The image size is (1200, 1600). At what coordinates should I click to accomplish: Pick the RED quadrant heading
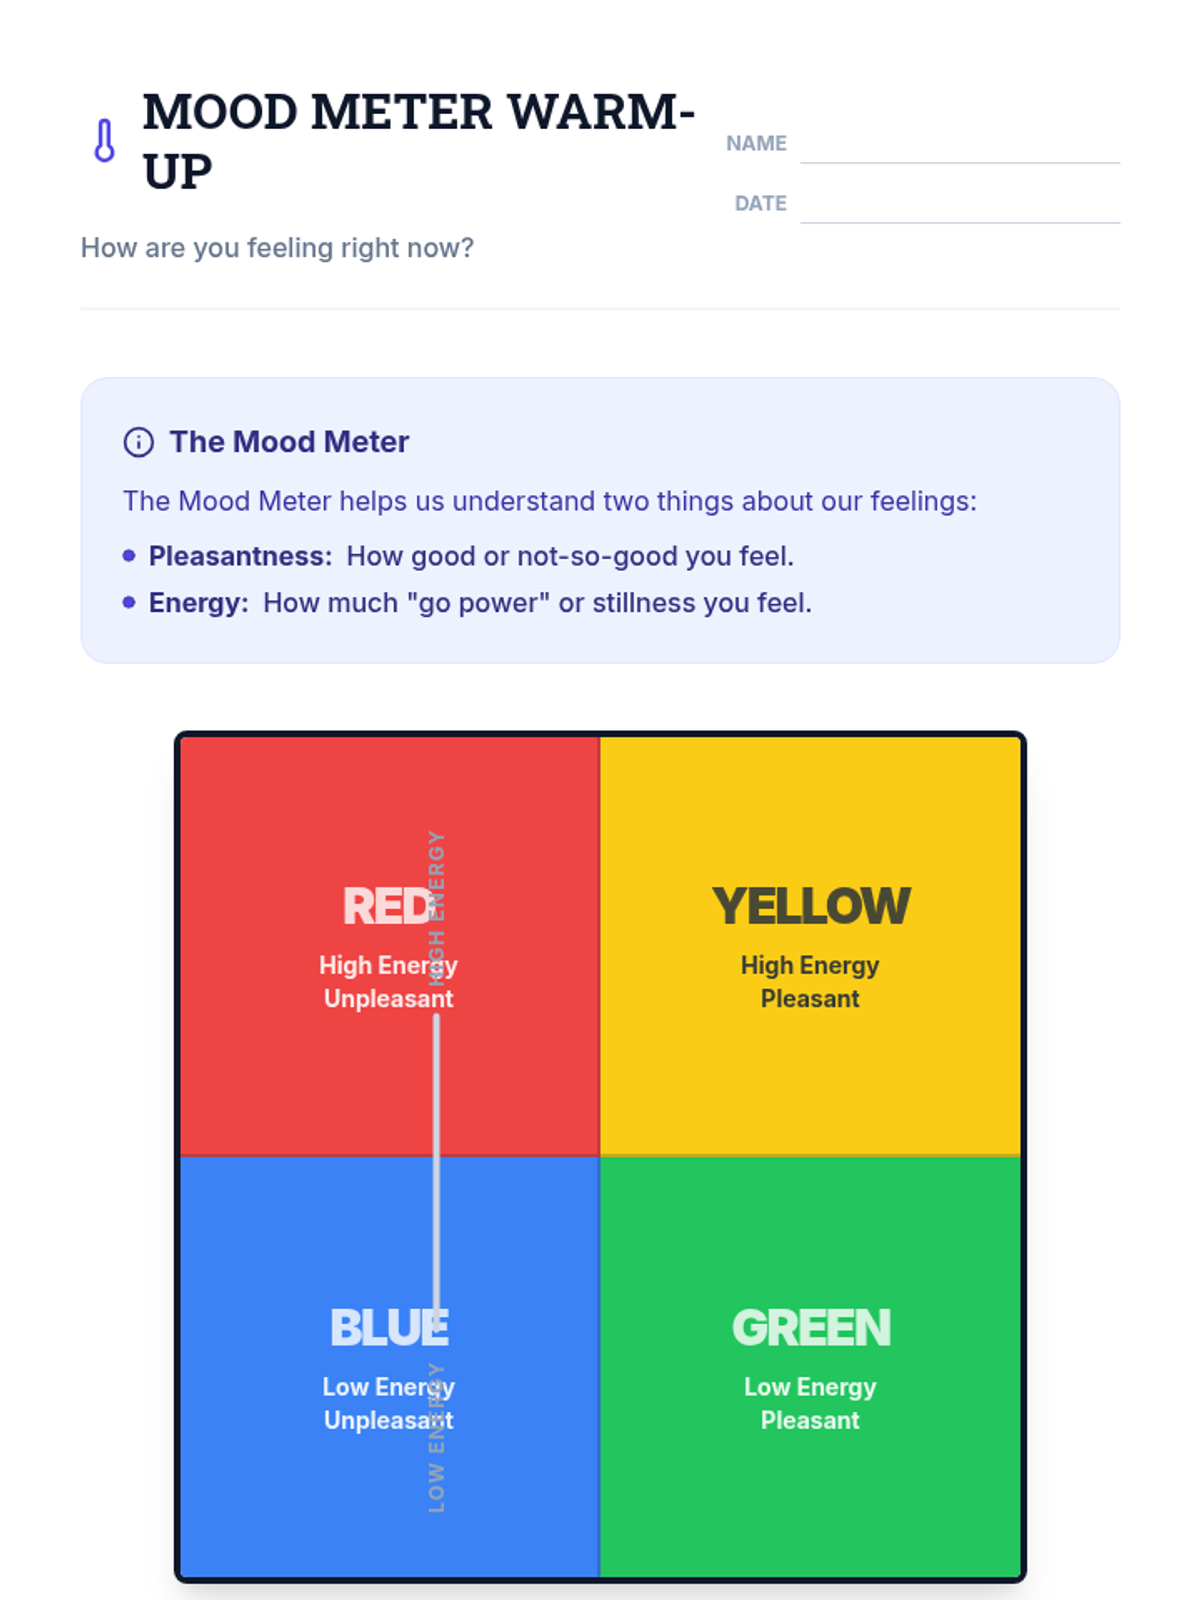point(385,907)
